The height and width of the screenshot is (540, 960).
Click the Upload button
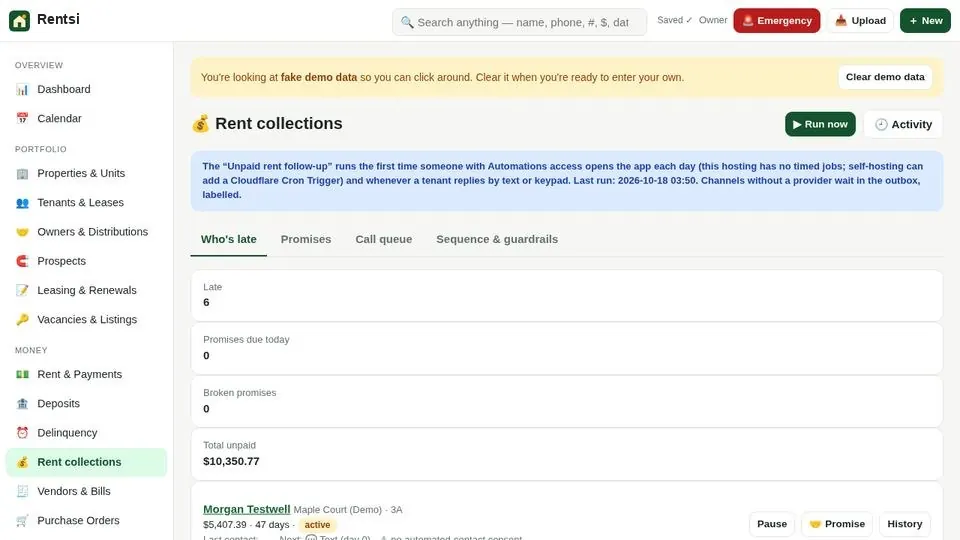(x=860, y=21)
